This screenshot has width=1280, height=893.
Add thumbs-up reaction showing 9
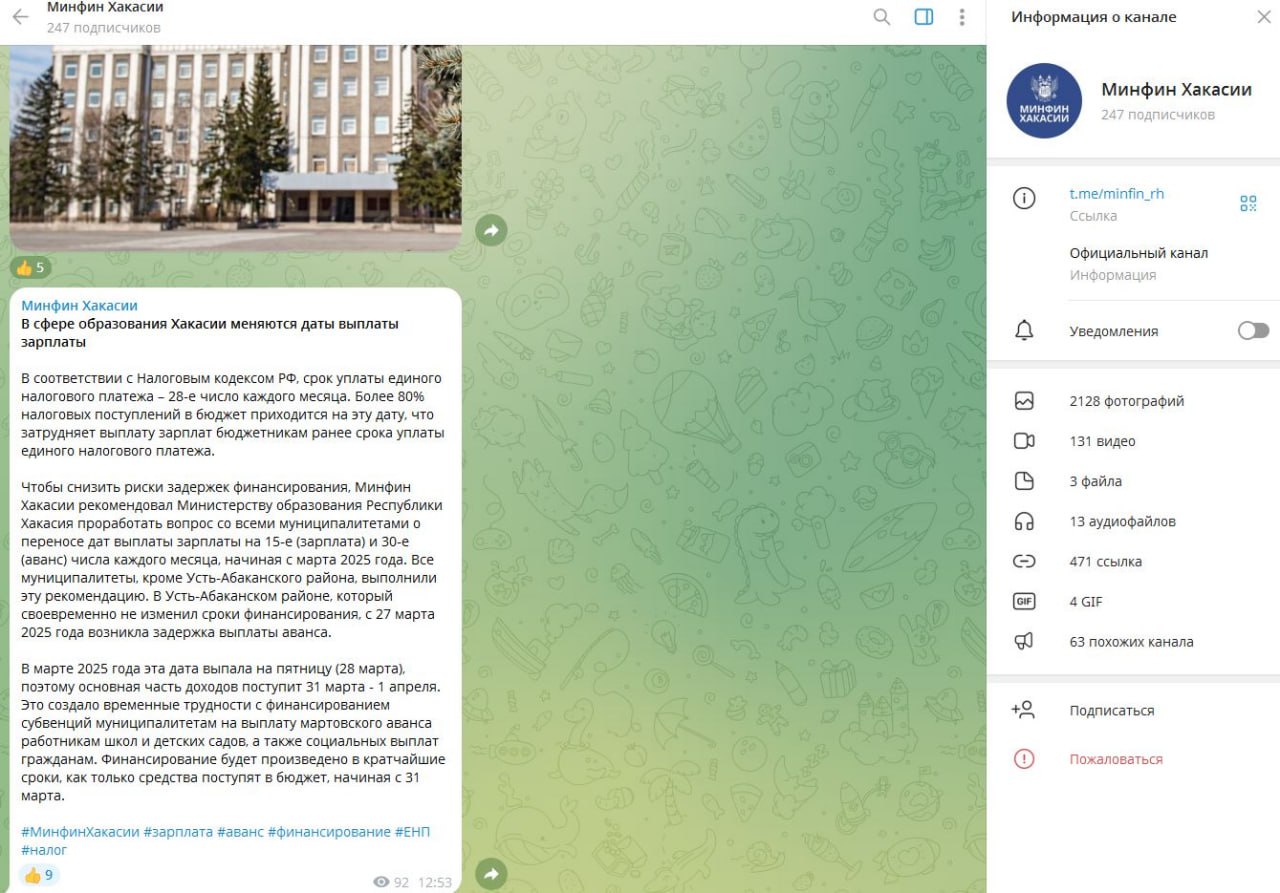[39, 875]
